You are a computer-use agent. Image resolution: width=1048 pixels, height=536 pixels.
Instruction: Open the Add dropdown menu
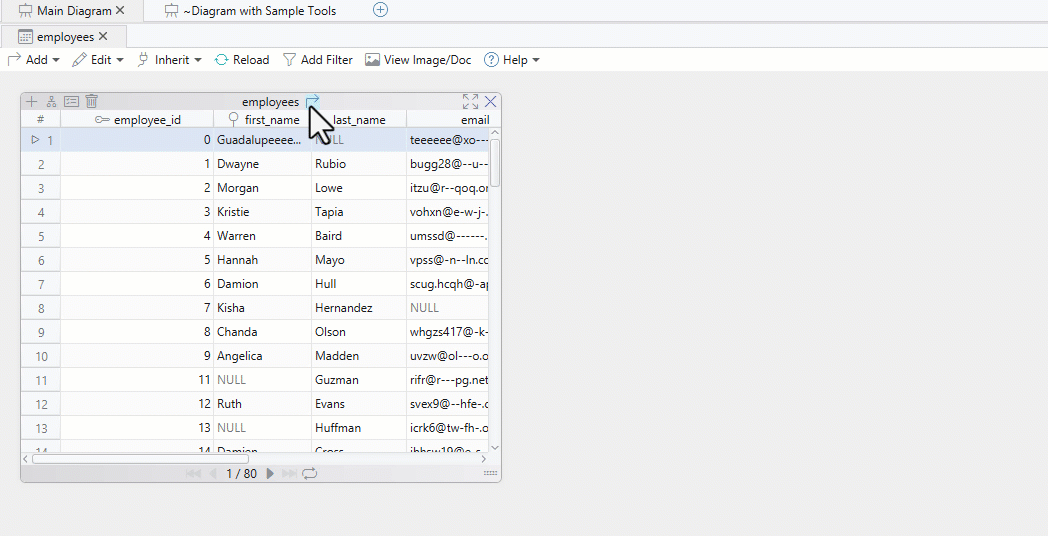click(33, 59)
